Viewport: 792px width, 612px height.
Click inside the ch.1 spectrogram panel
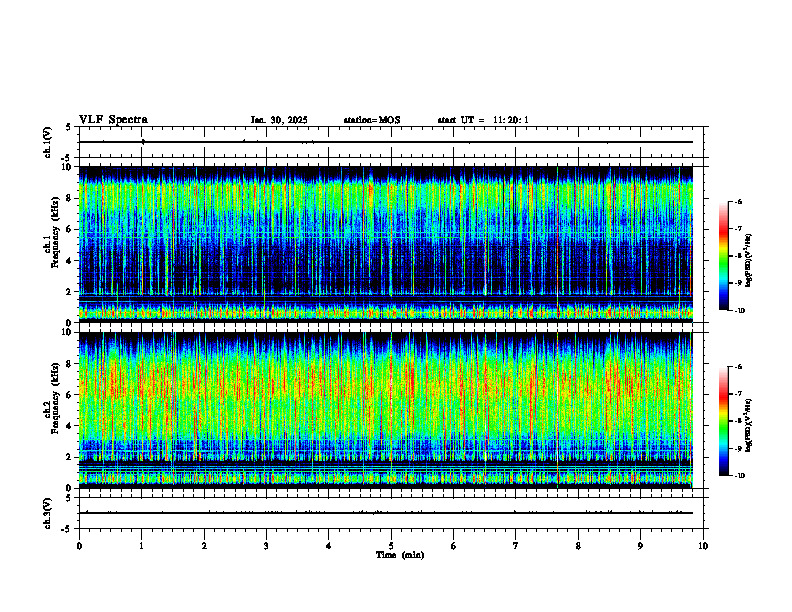[385, 244]
